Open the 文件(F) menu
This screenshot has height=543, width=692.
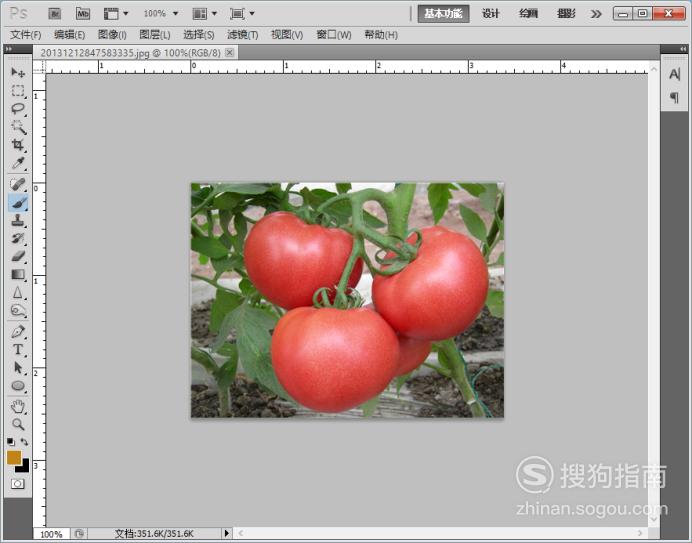26,34
